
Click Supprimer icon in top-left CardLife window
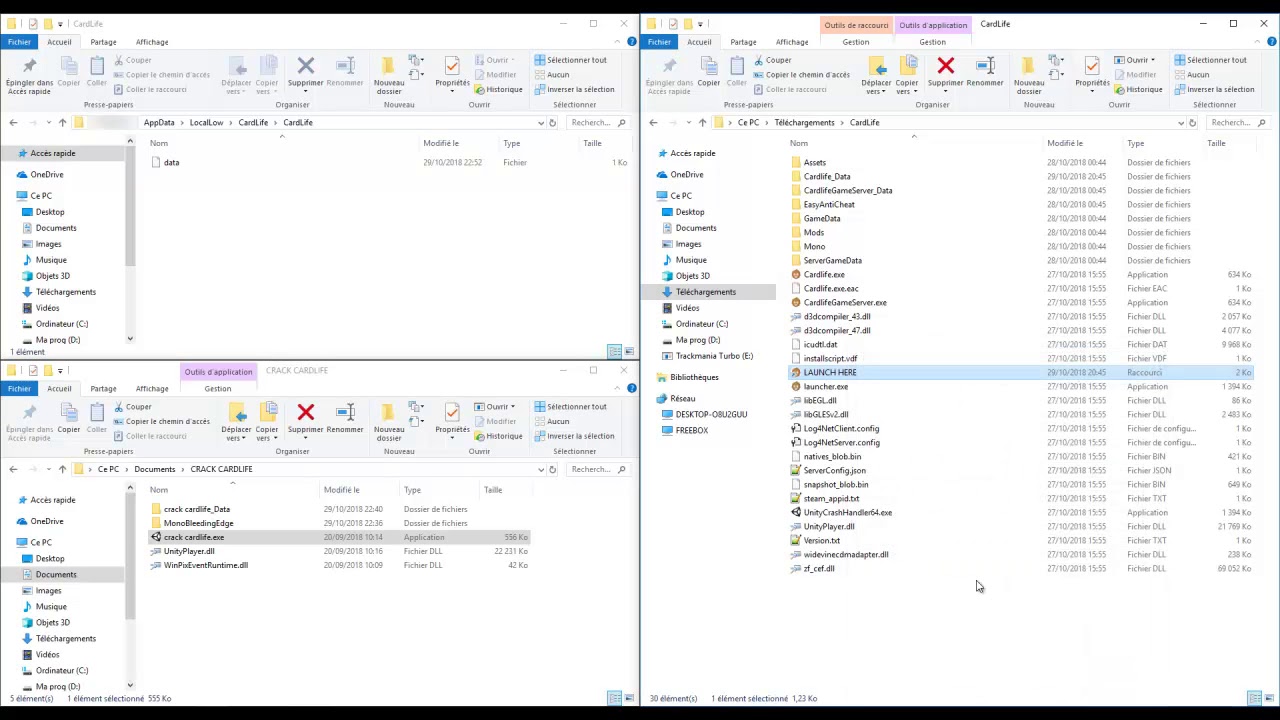(x=306, y=66)
